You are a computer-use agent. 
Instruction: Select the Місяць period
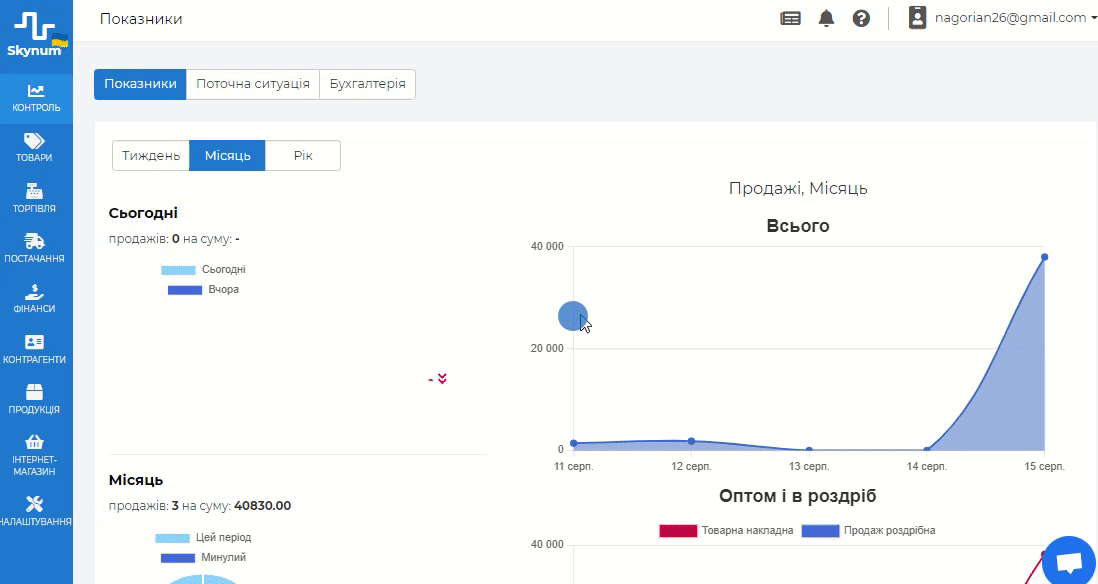point(228,155)
